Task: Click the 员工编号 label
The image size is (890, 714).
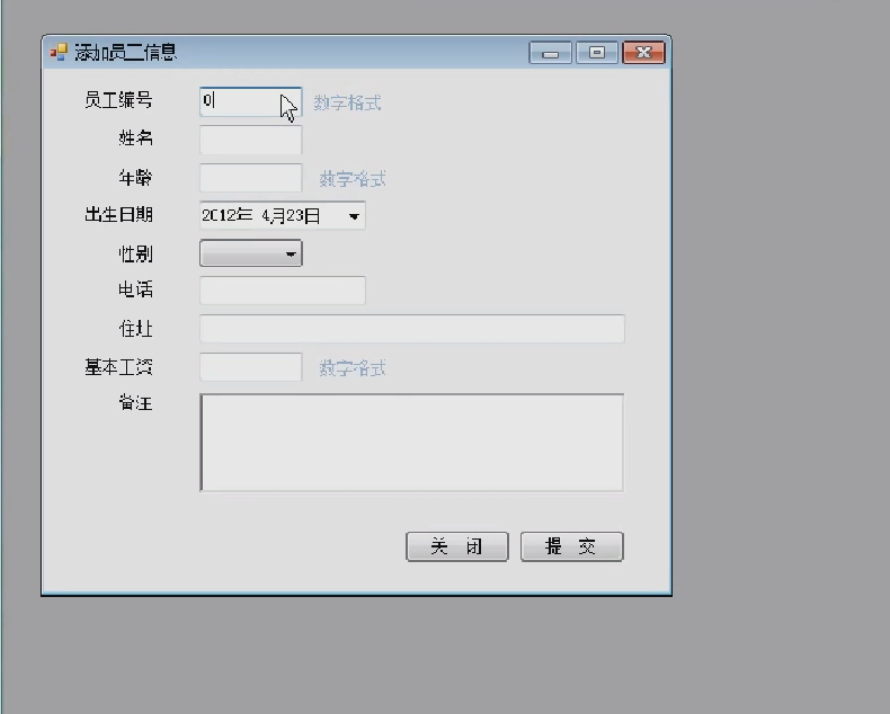Action: point(119,100)
